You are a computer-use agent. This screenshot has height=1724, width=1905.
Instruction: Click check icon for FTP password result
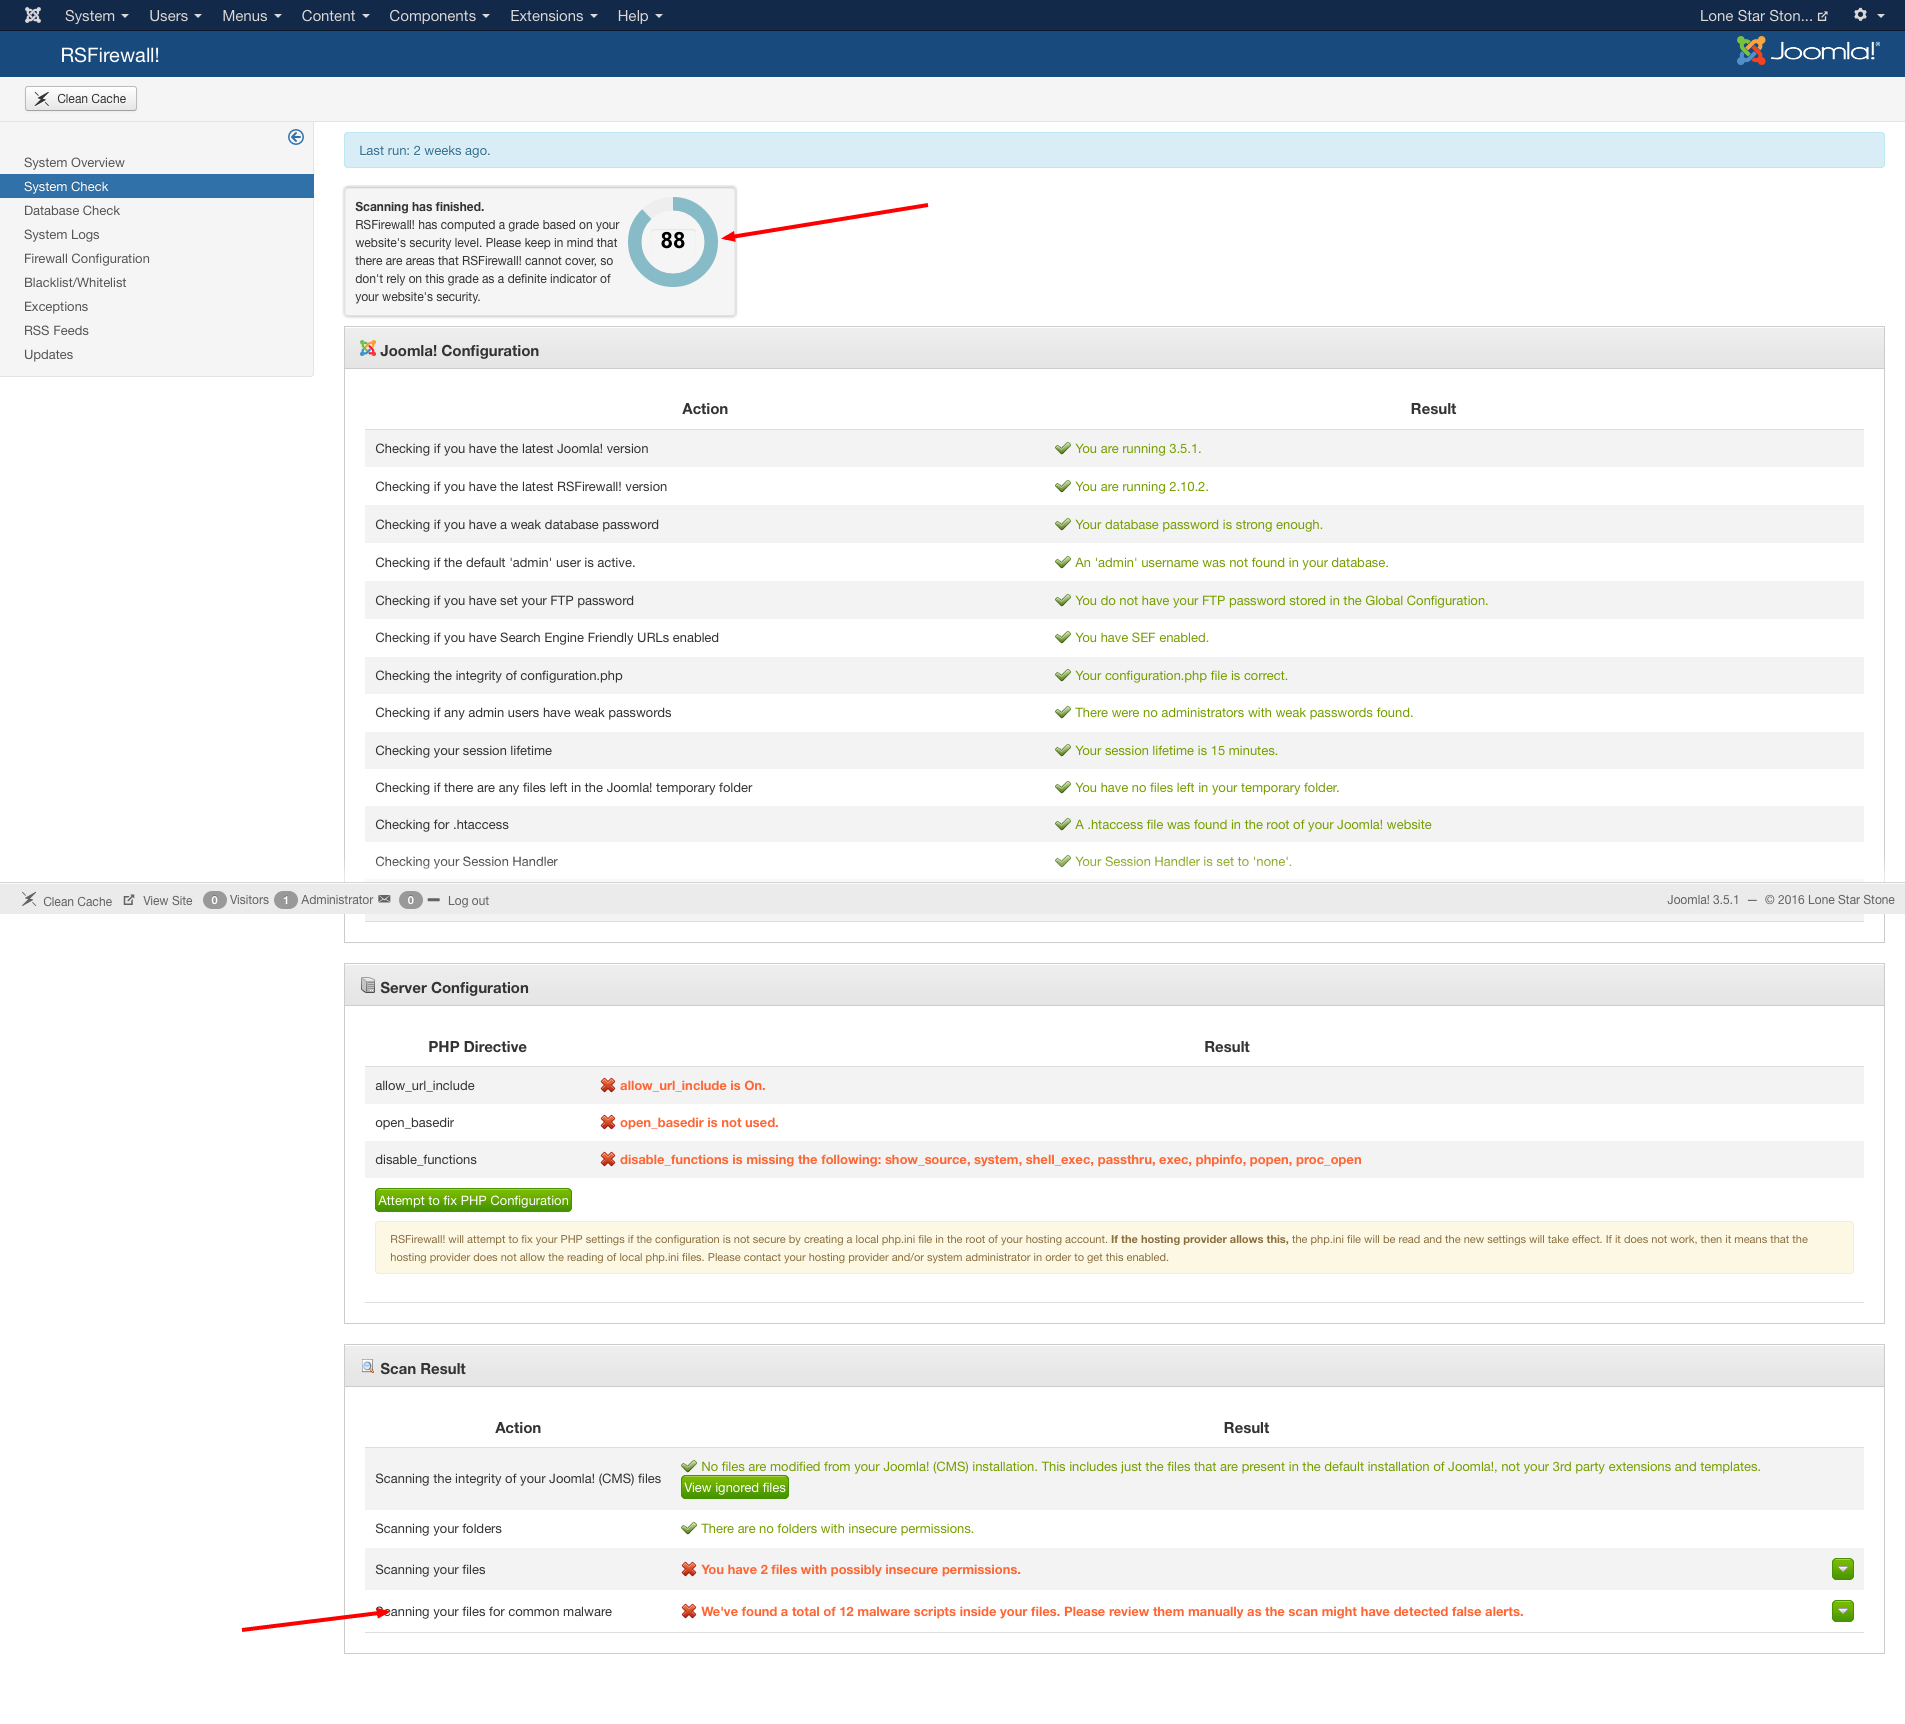(x=1063, y=600)
